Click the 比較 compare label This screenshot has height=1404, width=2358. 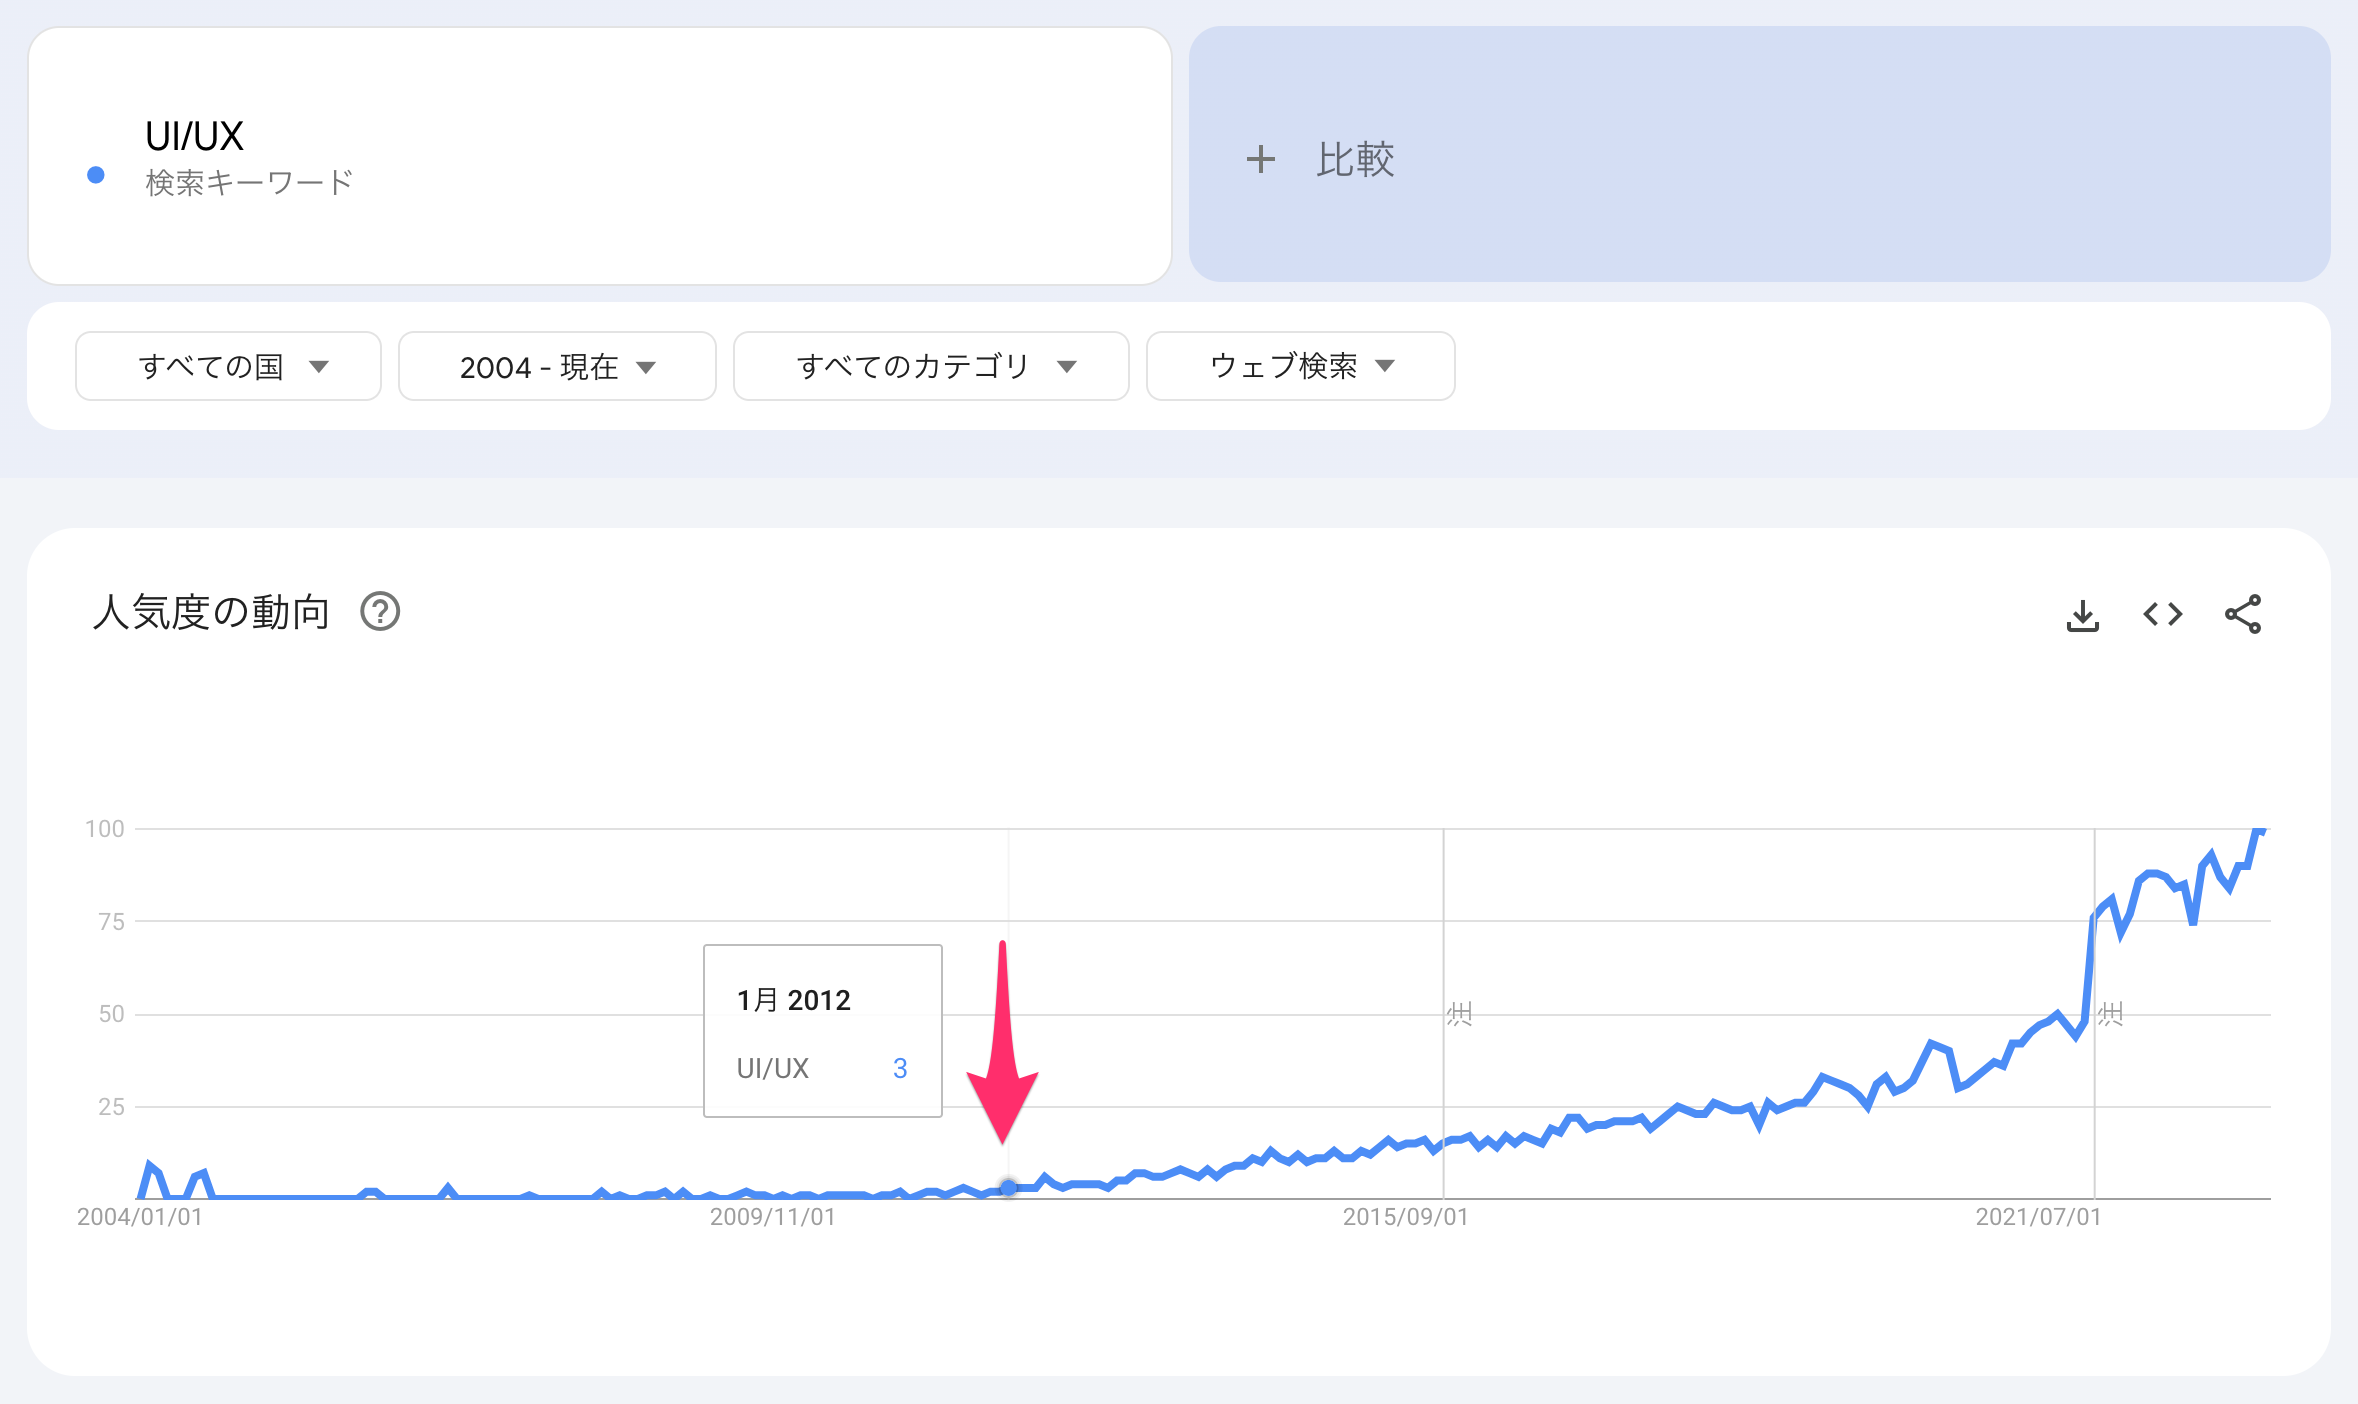pos(1355,159)
